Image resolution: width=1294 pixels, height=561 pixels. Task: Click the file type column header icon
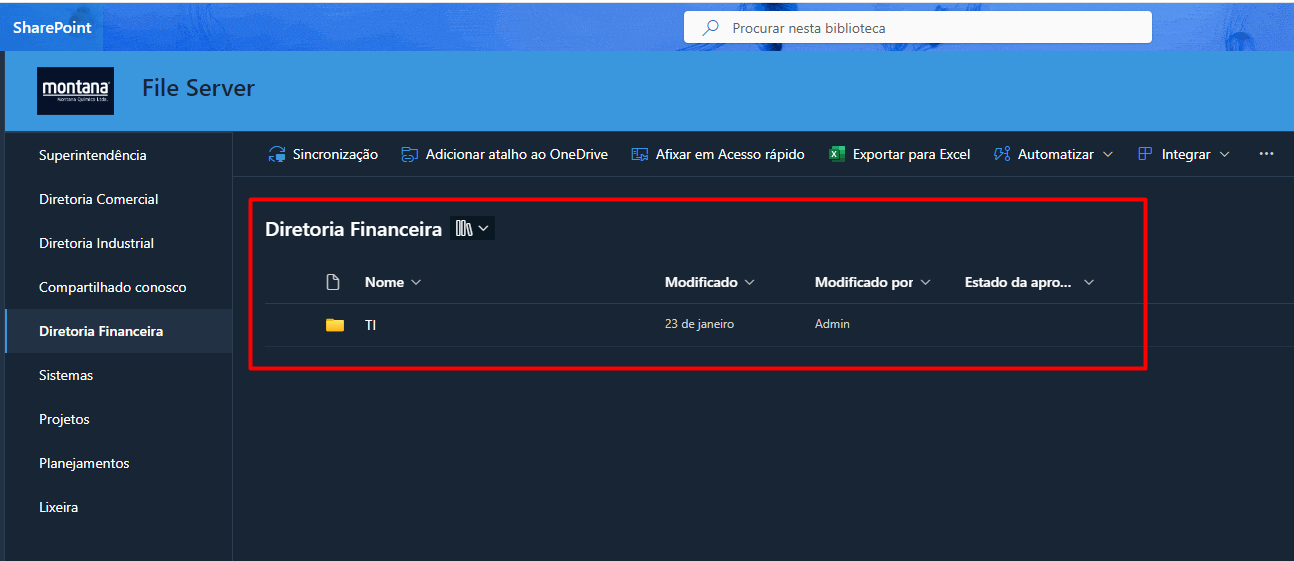(334, 283)
